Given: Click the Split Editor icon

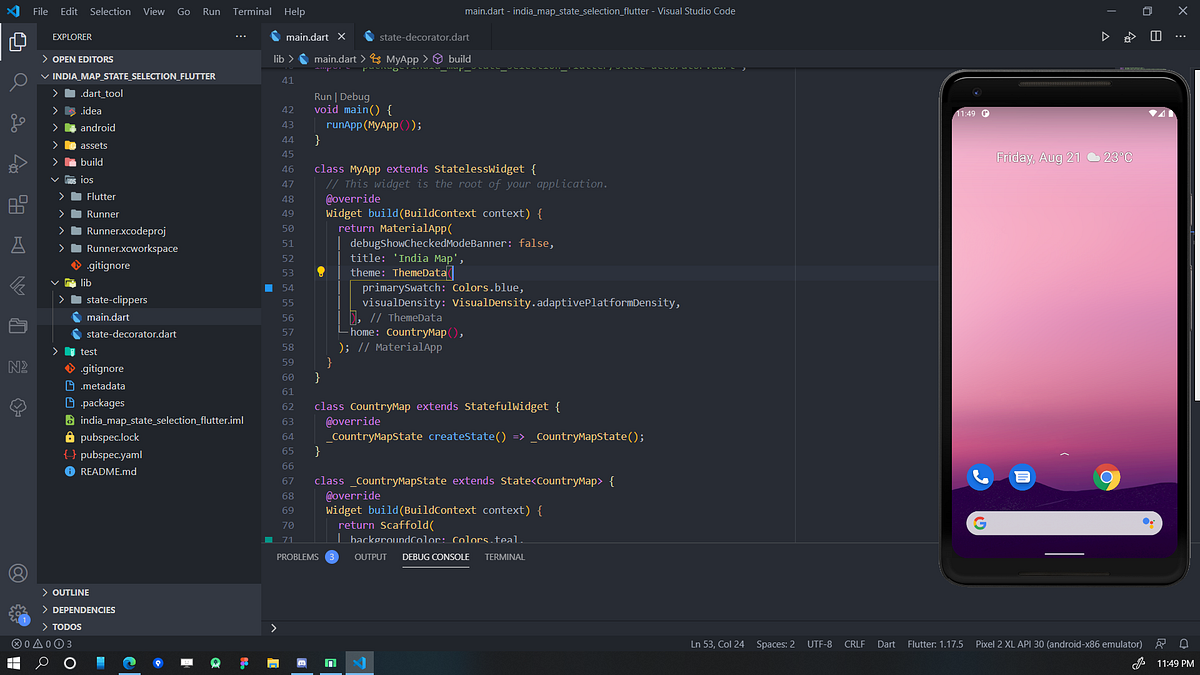Looking at the screenshot, I should [x=1158, y=36].
